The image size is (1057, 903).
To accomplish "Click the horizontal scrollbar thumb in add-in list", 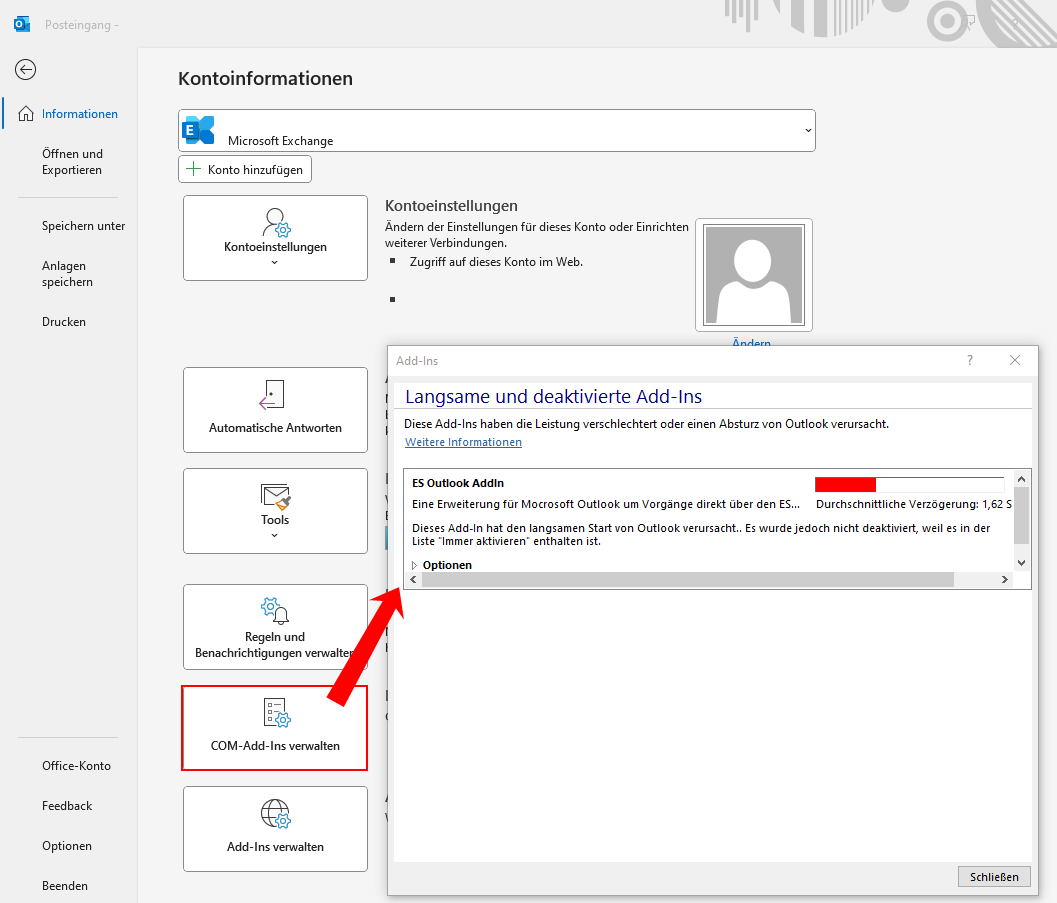I will tap(688, 580).
